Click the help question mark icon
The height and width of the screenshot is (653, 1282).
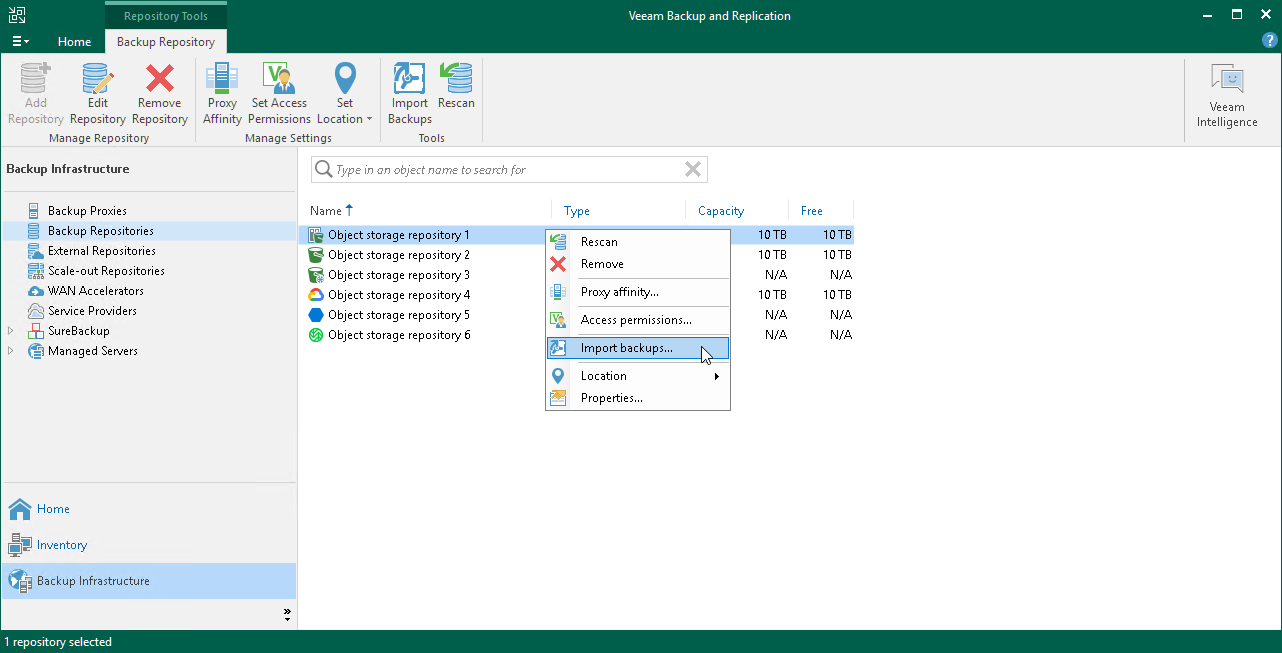coord(1270,41)
